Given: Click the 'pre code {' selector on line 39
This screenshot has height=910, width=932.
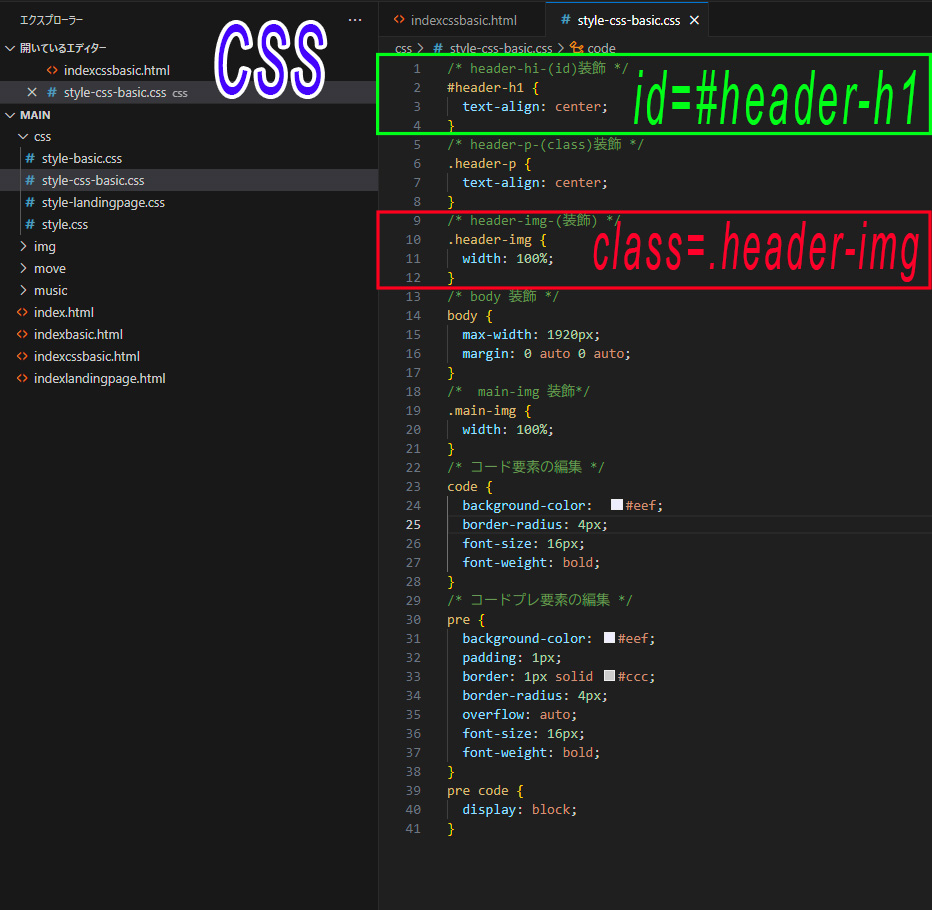Looking at the screenshot, I should pos(485,791).
